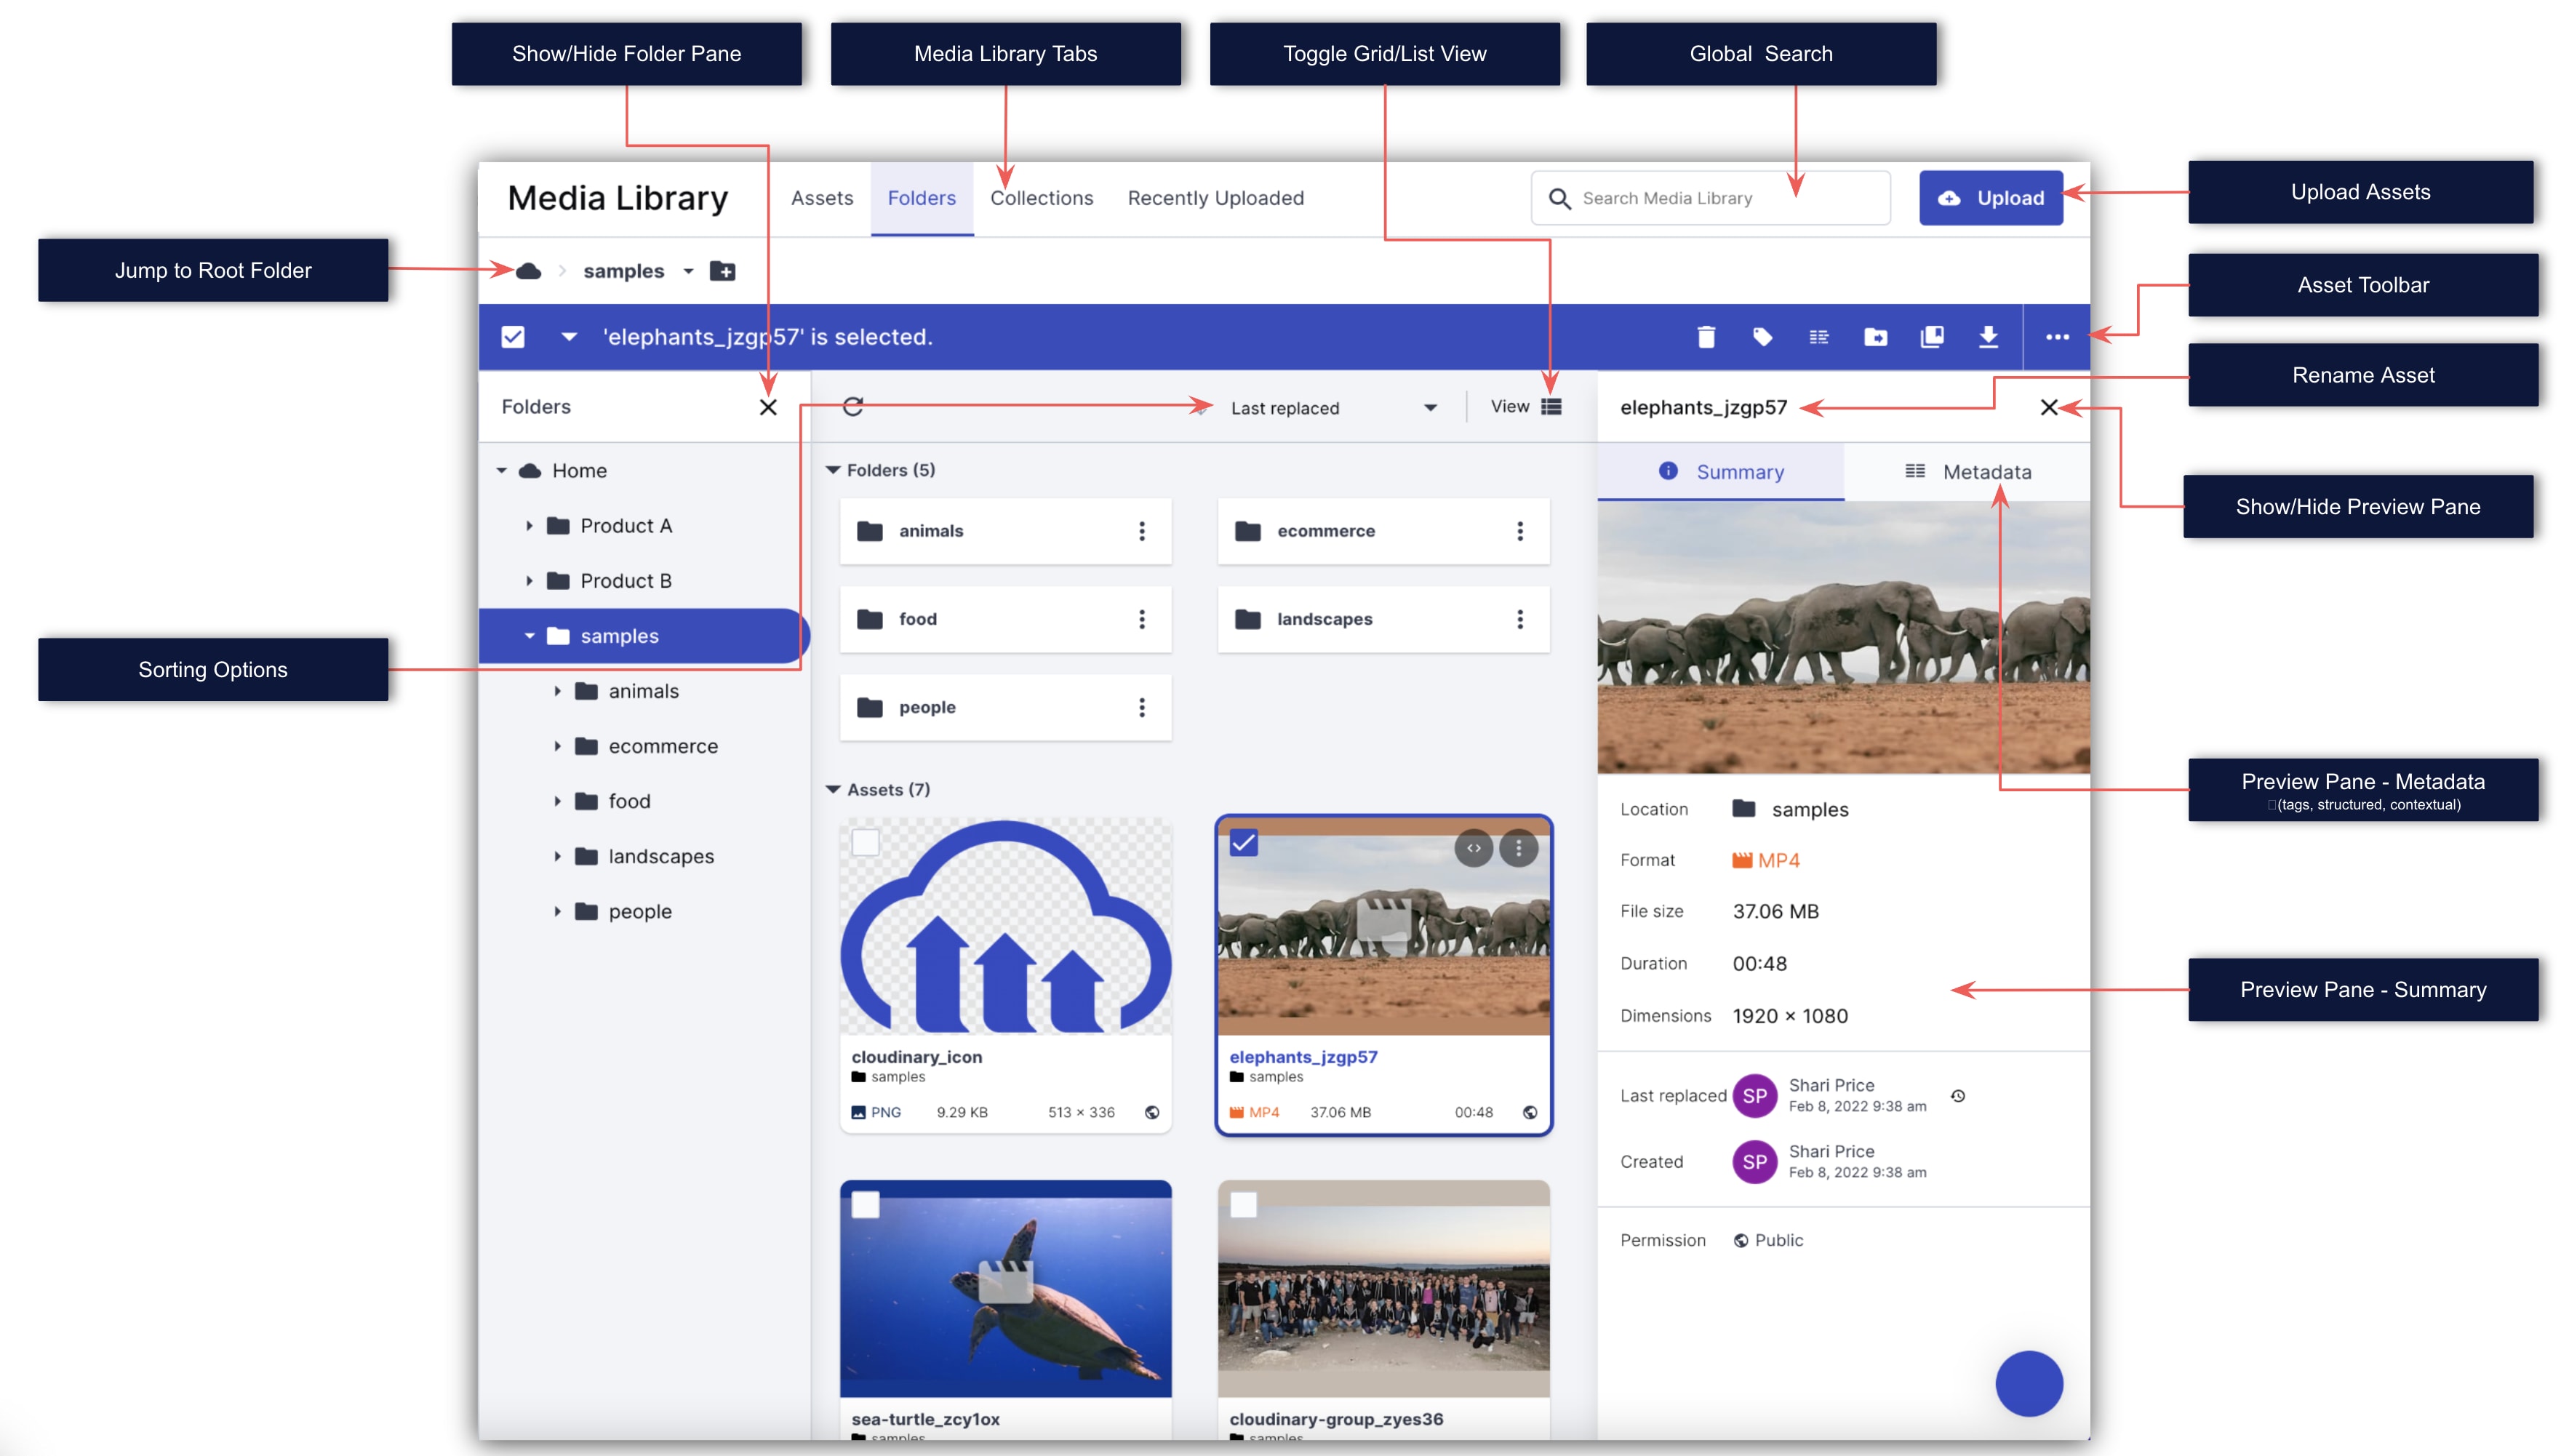Open the sea turtle video thumbnail

(x=1005, y=1288)
